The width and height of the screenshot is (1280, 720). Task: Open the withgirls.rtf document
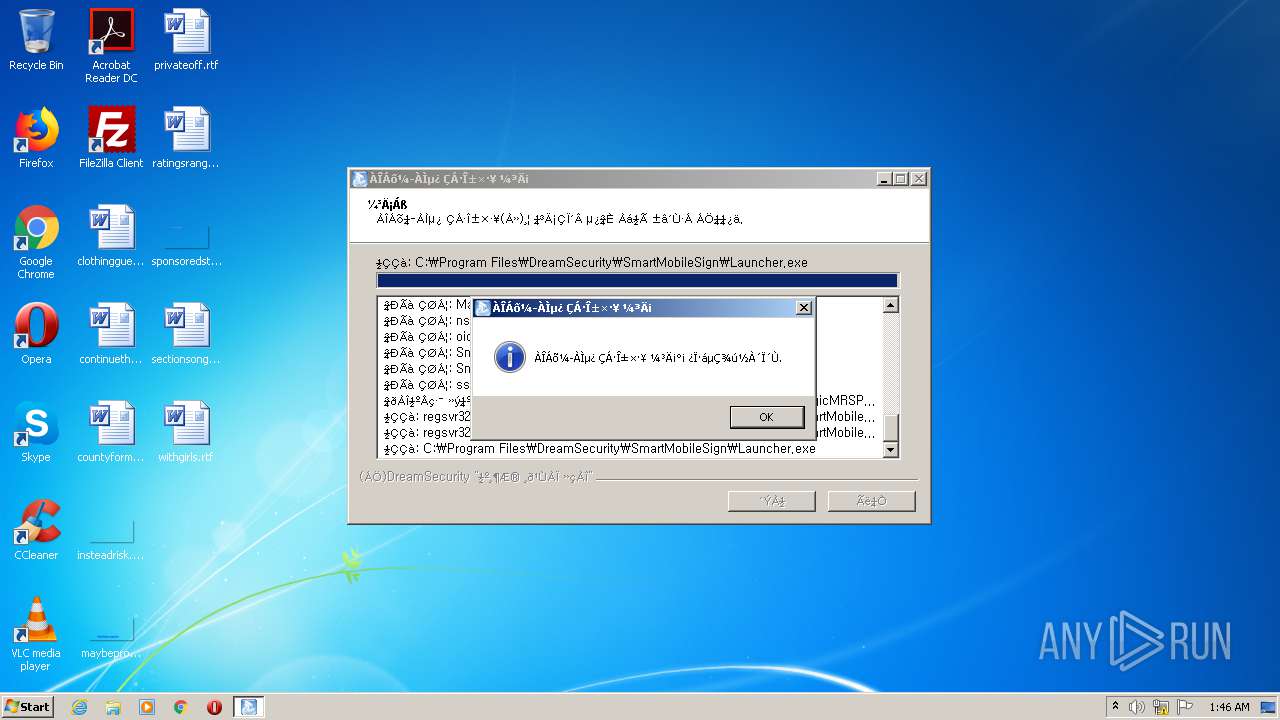click(186, 432)
